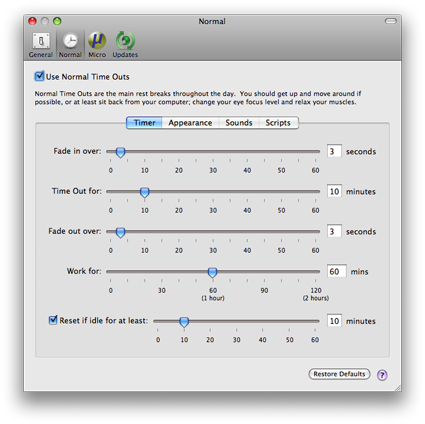The image size is (425, 424).
Task: Switch to the Appearance tab
Action: [190, 123]
